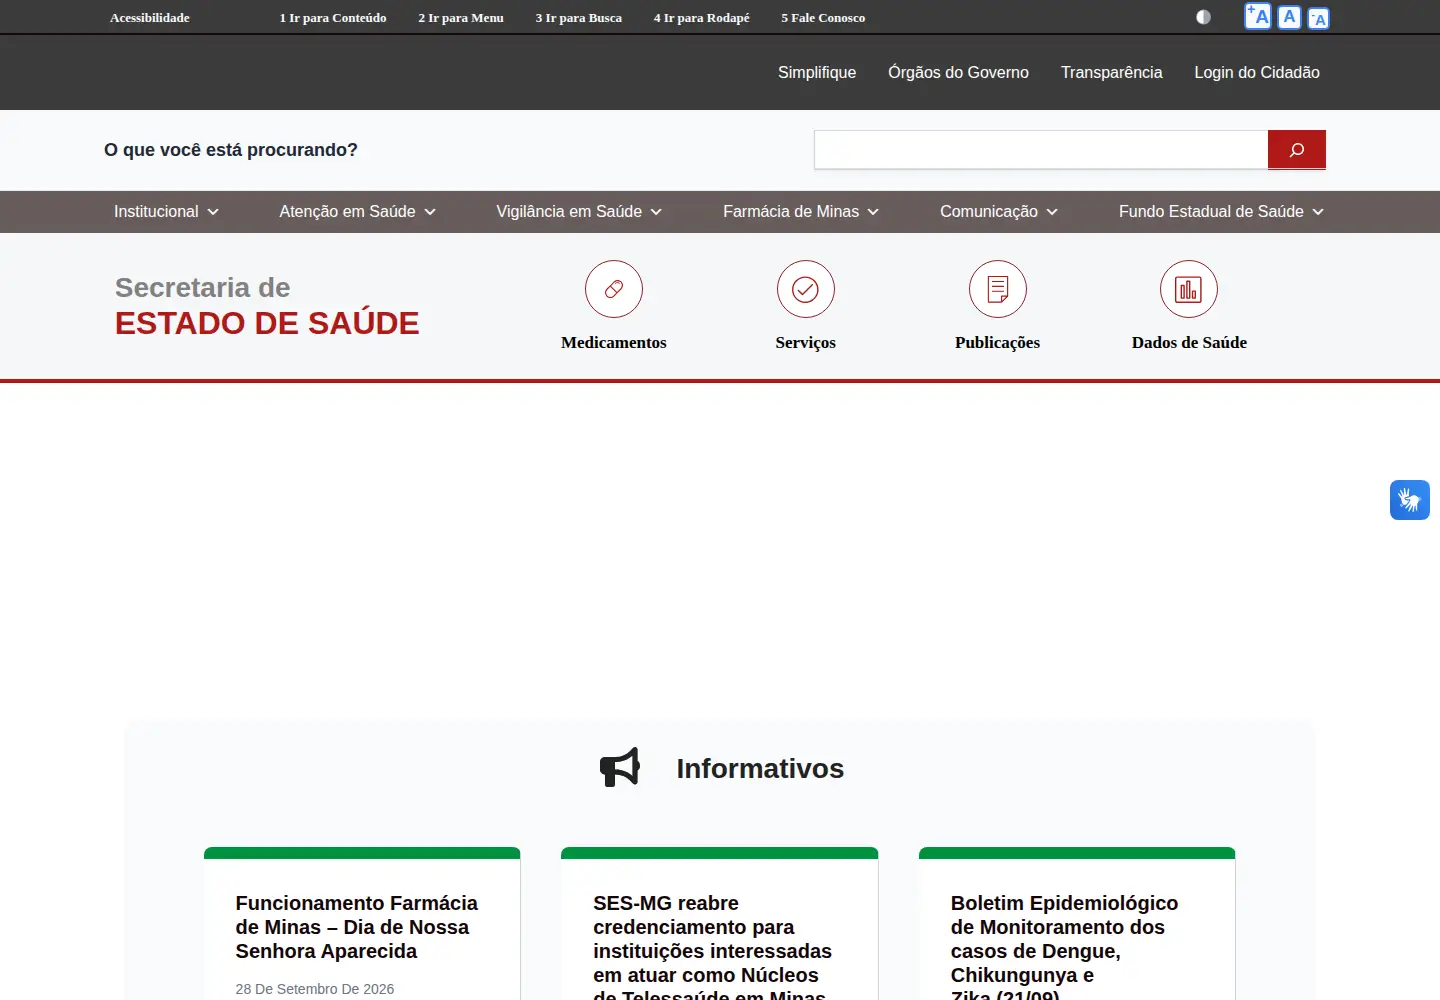Click the Informativos megaphone icon
Screen dimensions: 1440x1000
coord(620,768)
